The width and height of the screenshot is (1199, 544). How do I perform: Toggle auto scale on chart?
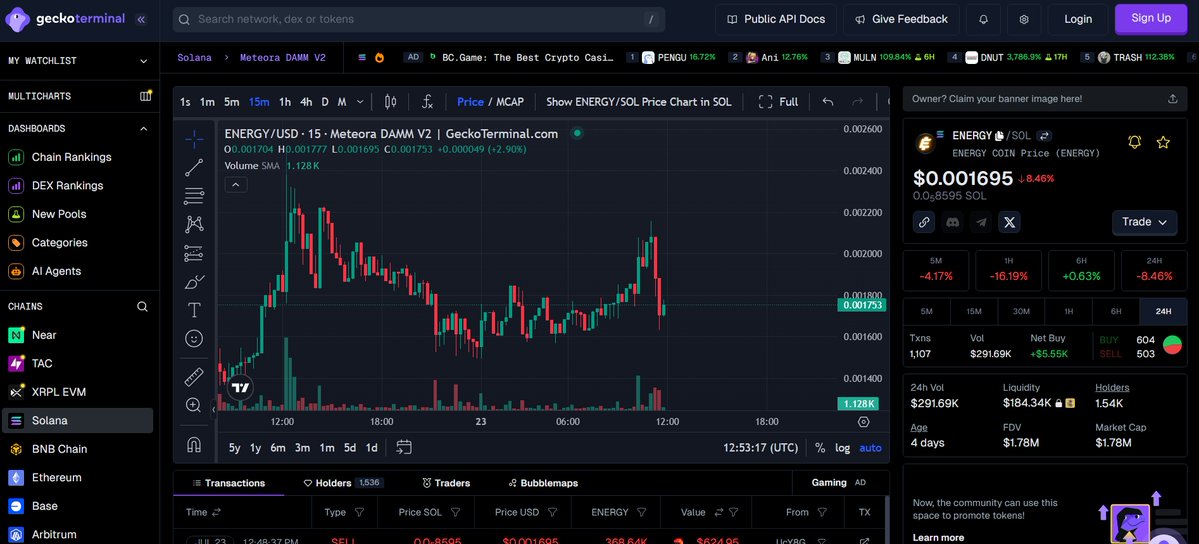[x=870, y=448]
